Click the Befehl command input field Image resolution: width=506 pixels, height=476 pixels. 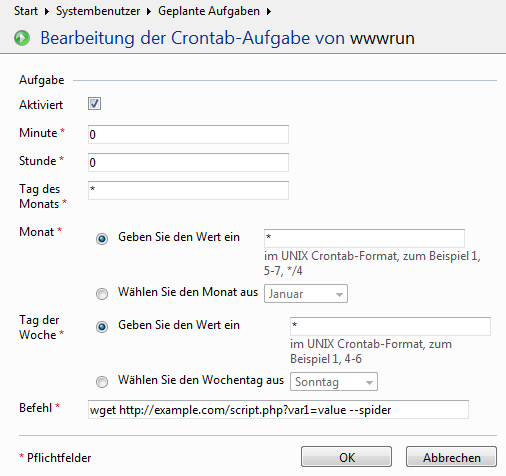point(278,410)
